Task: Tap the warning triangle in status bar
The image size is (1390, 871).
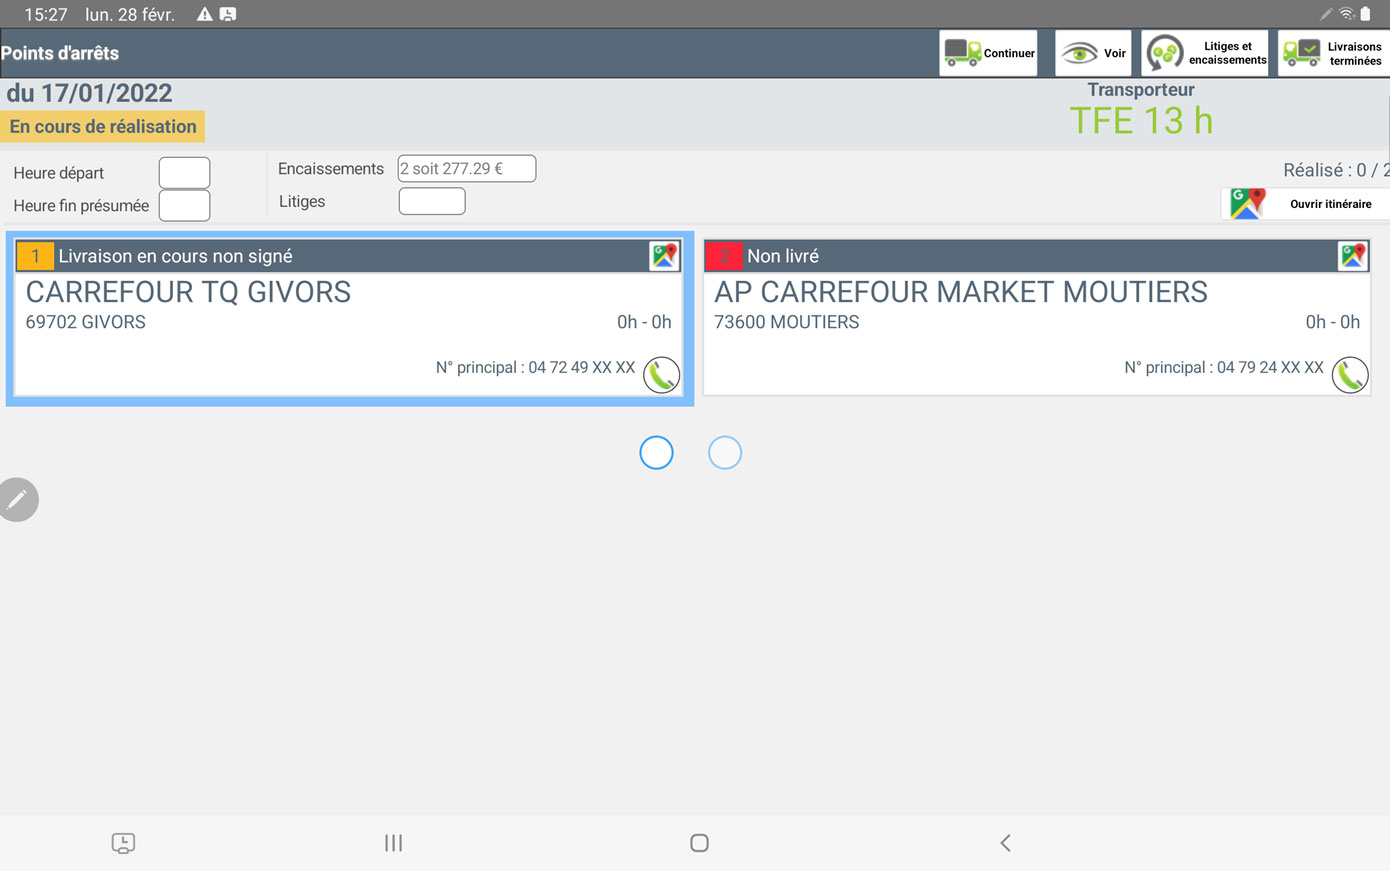Action: tap(204, 14)
